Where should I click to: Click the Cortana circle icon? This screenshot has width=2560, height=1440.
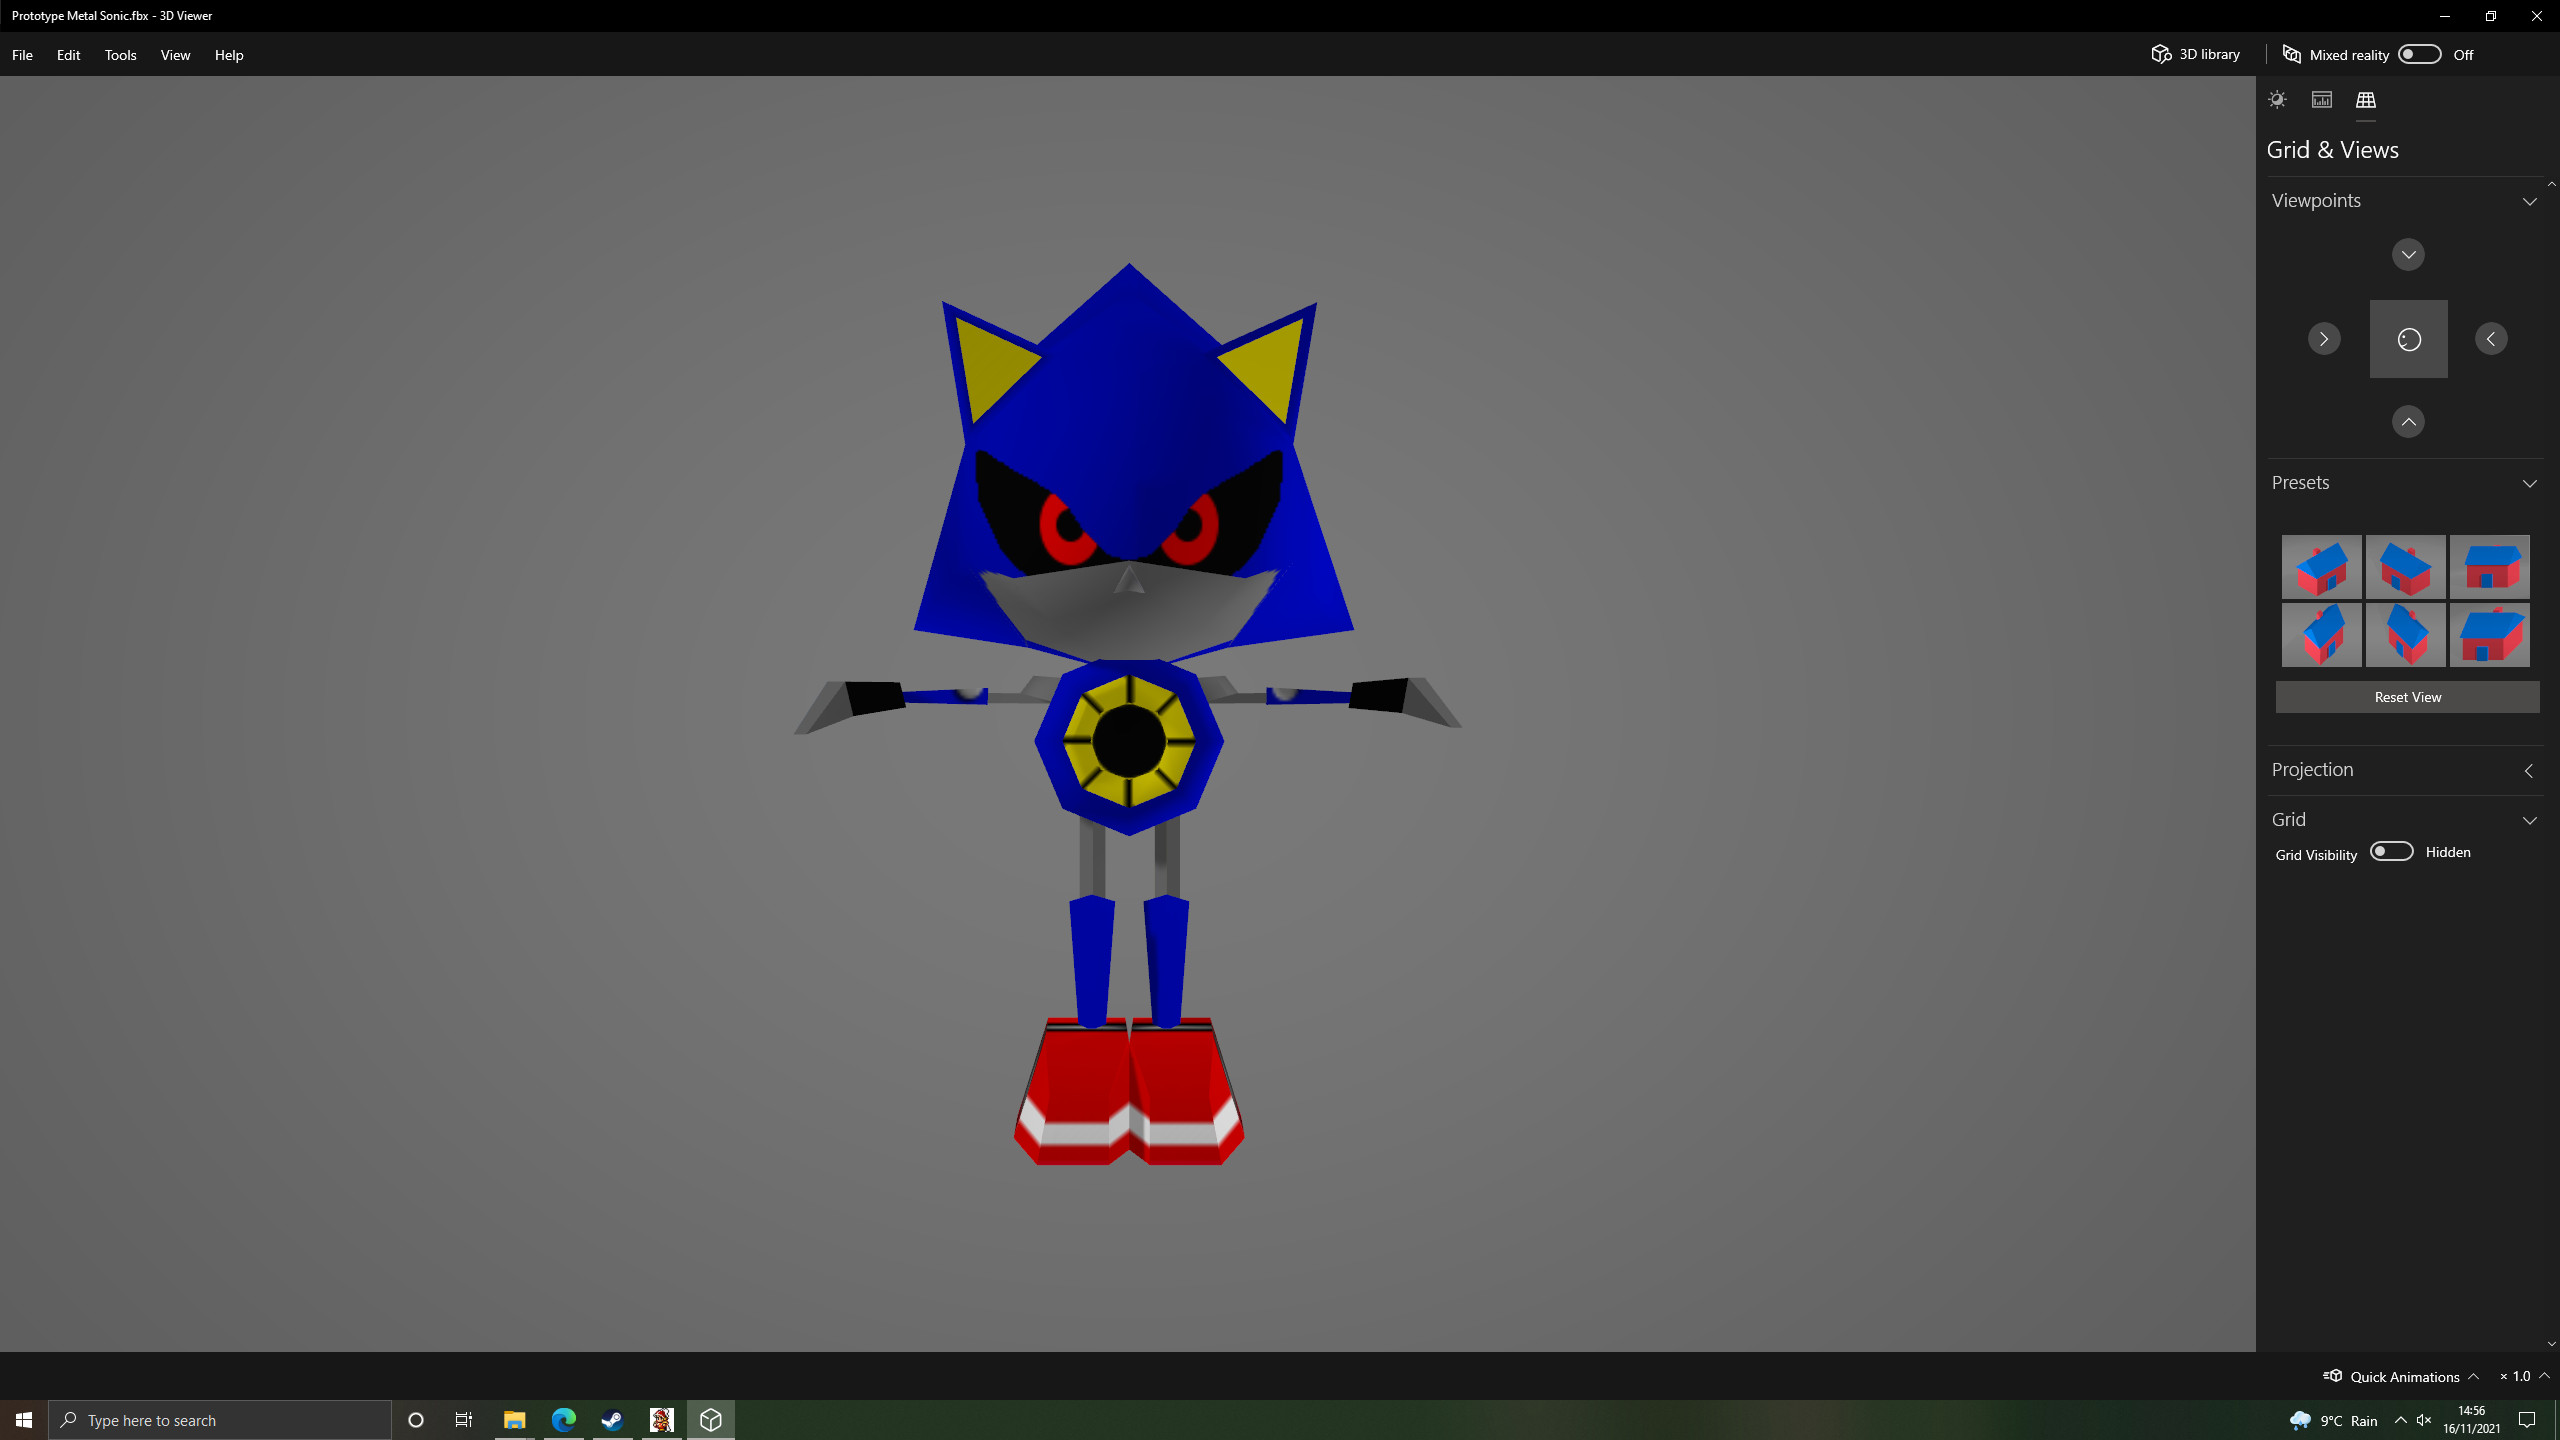tap(416, 1420)
